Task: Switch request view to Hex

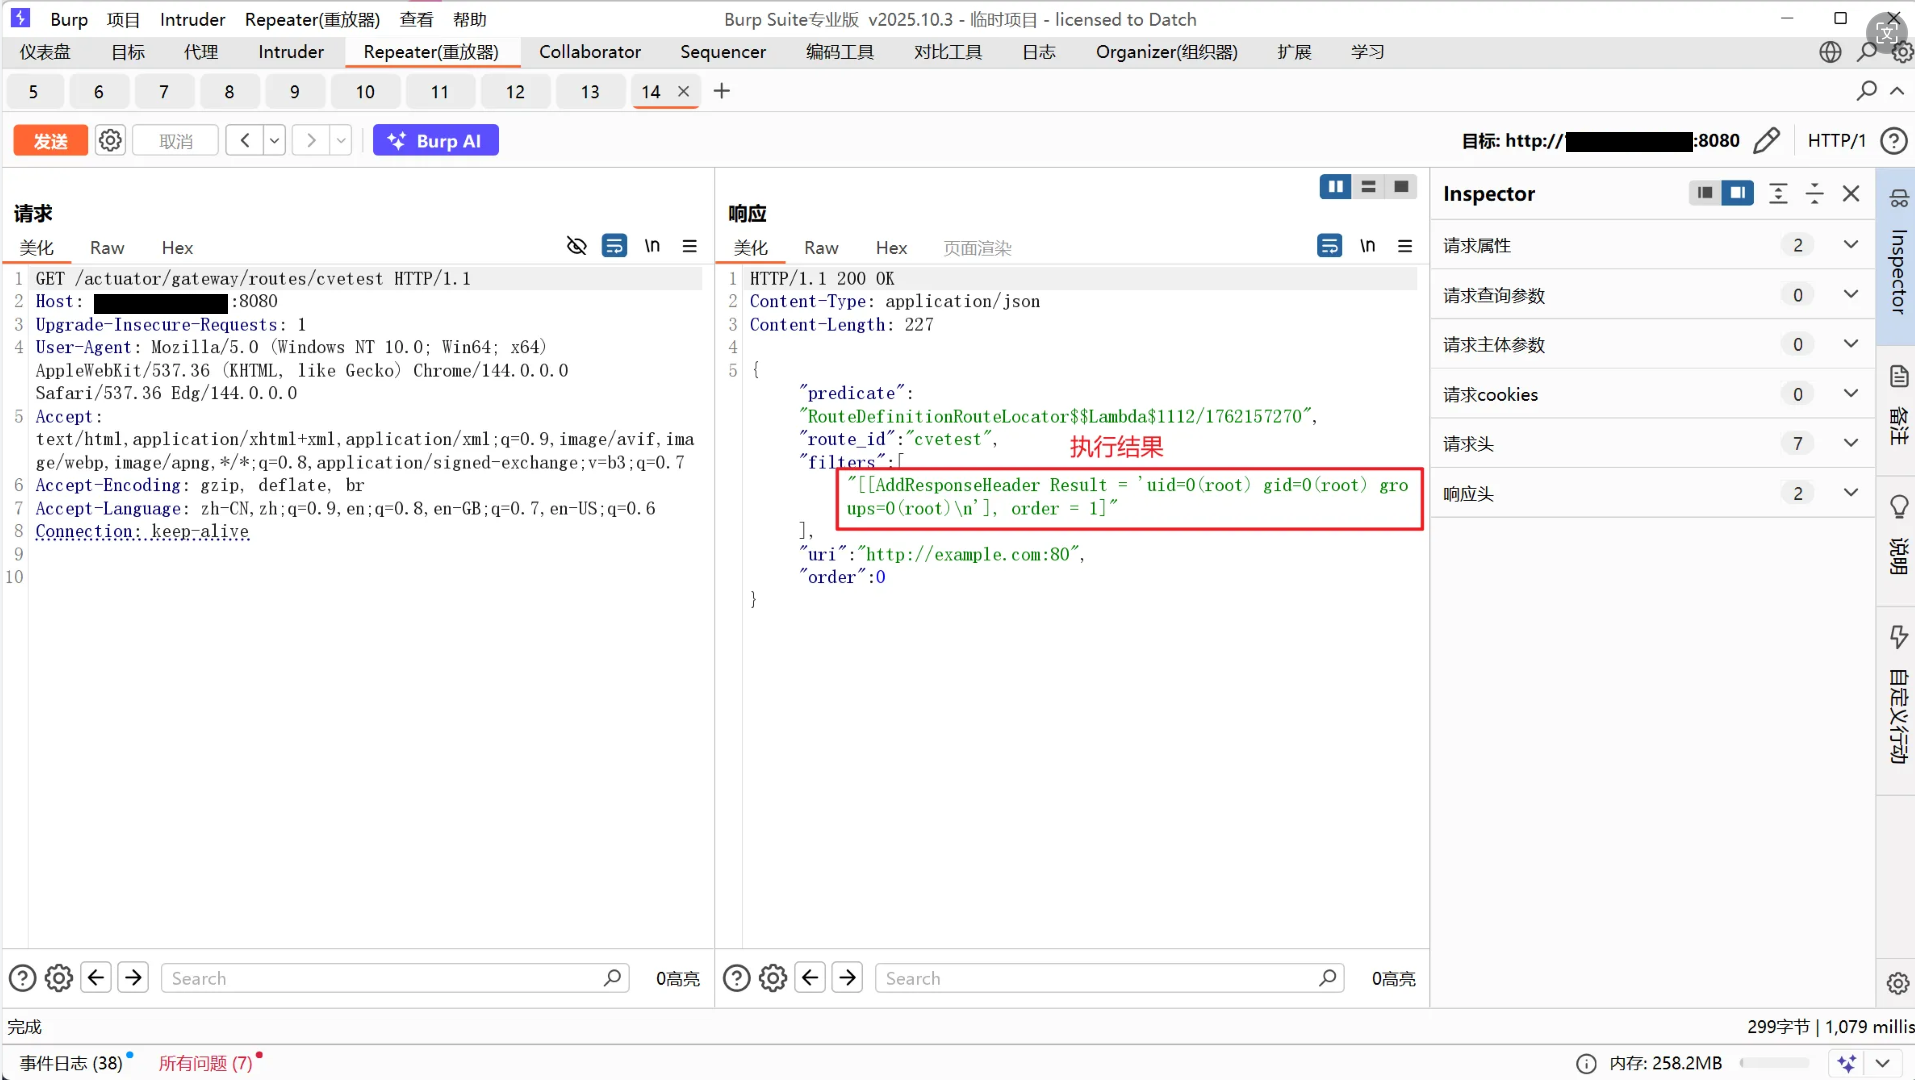Action: 177,248
